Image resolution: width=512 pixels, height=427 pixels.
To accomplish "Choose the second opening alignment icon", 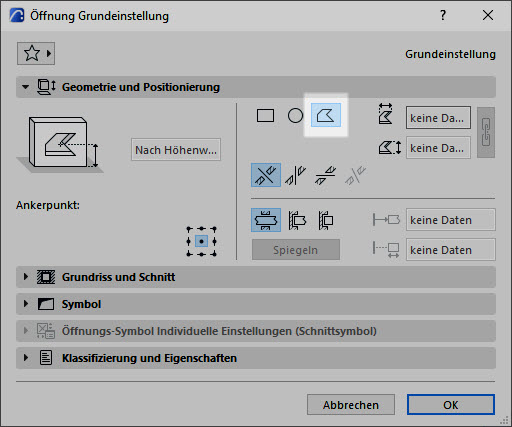I will coord(295,175).
